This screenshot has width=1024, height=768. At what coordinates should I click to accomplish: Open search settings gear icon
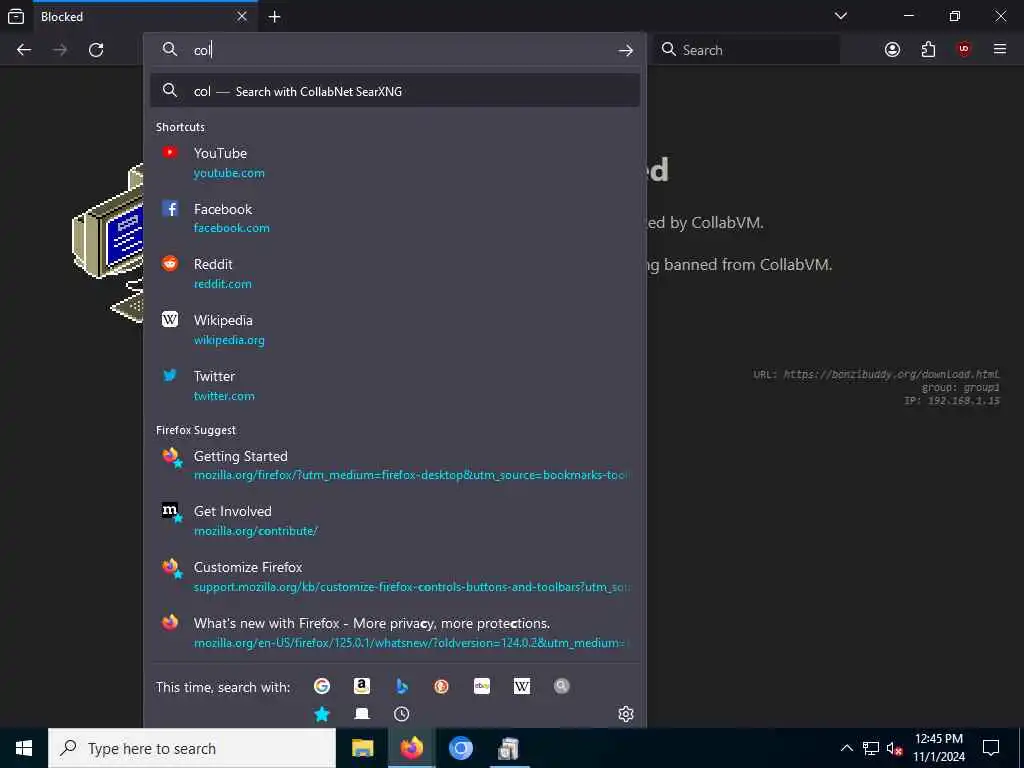click(626, 714)
